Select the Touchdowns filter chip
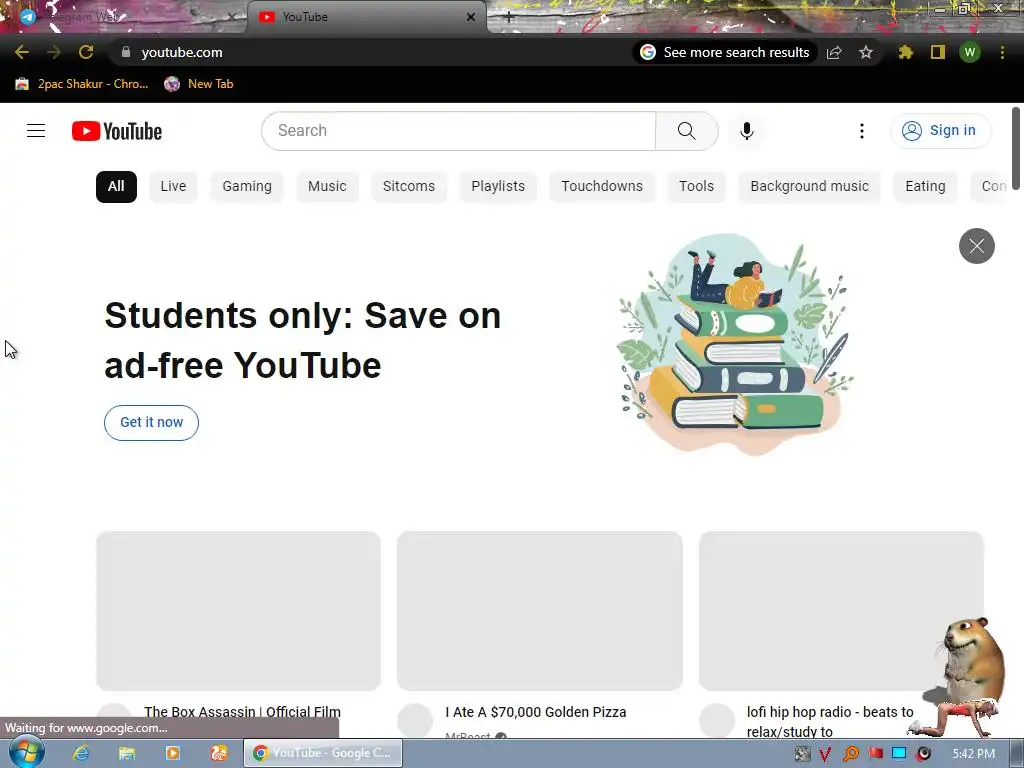The image size is (1024, 768). (x=602, y=186)
